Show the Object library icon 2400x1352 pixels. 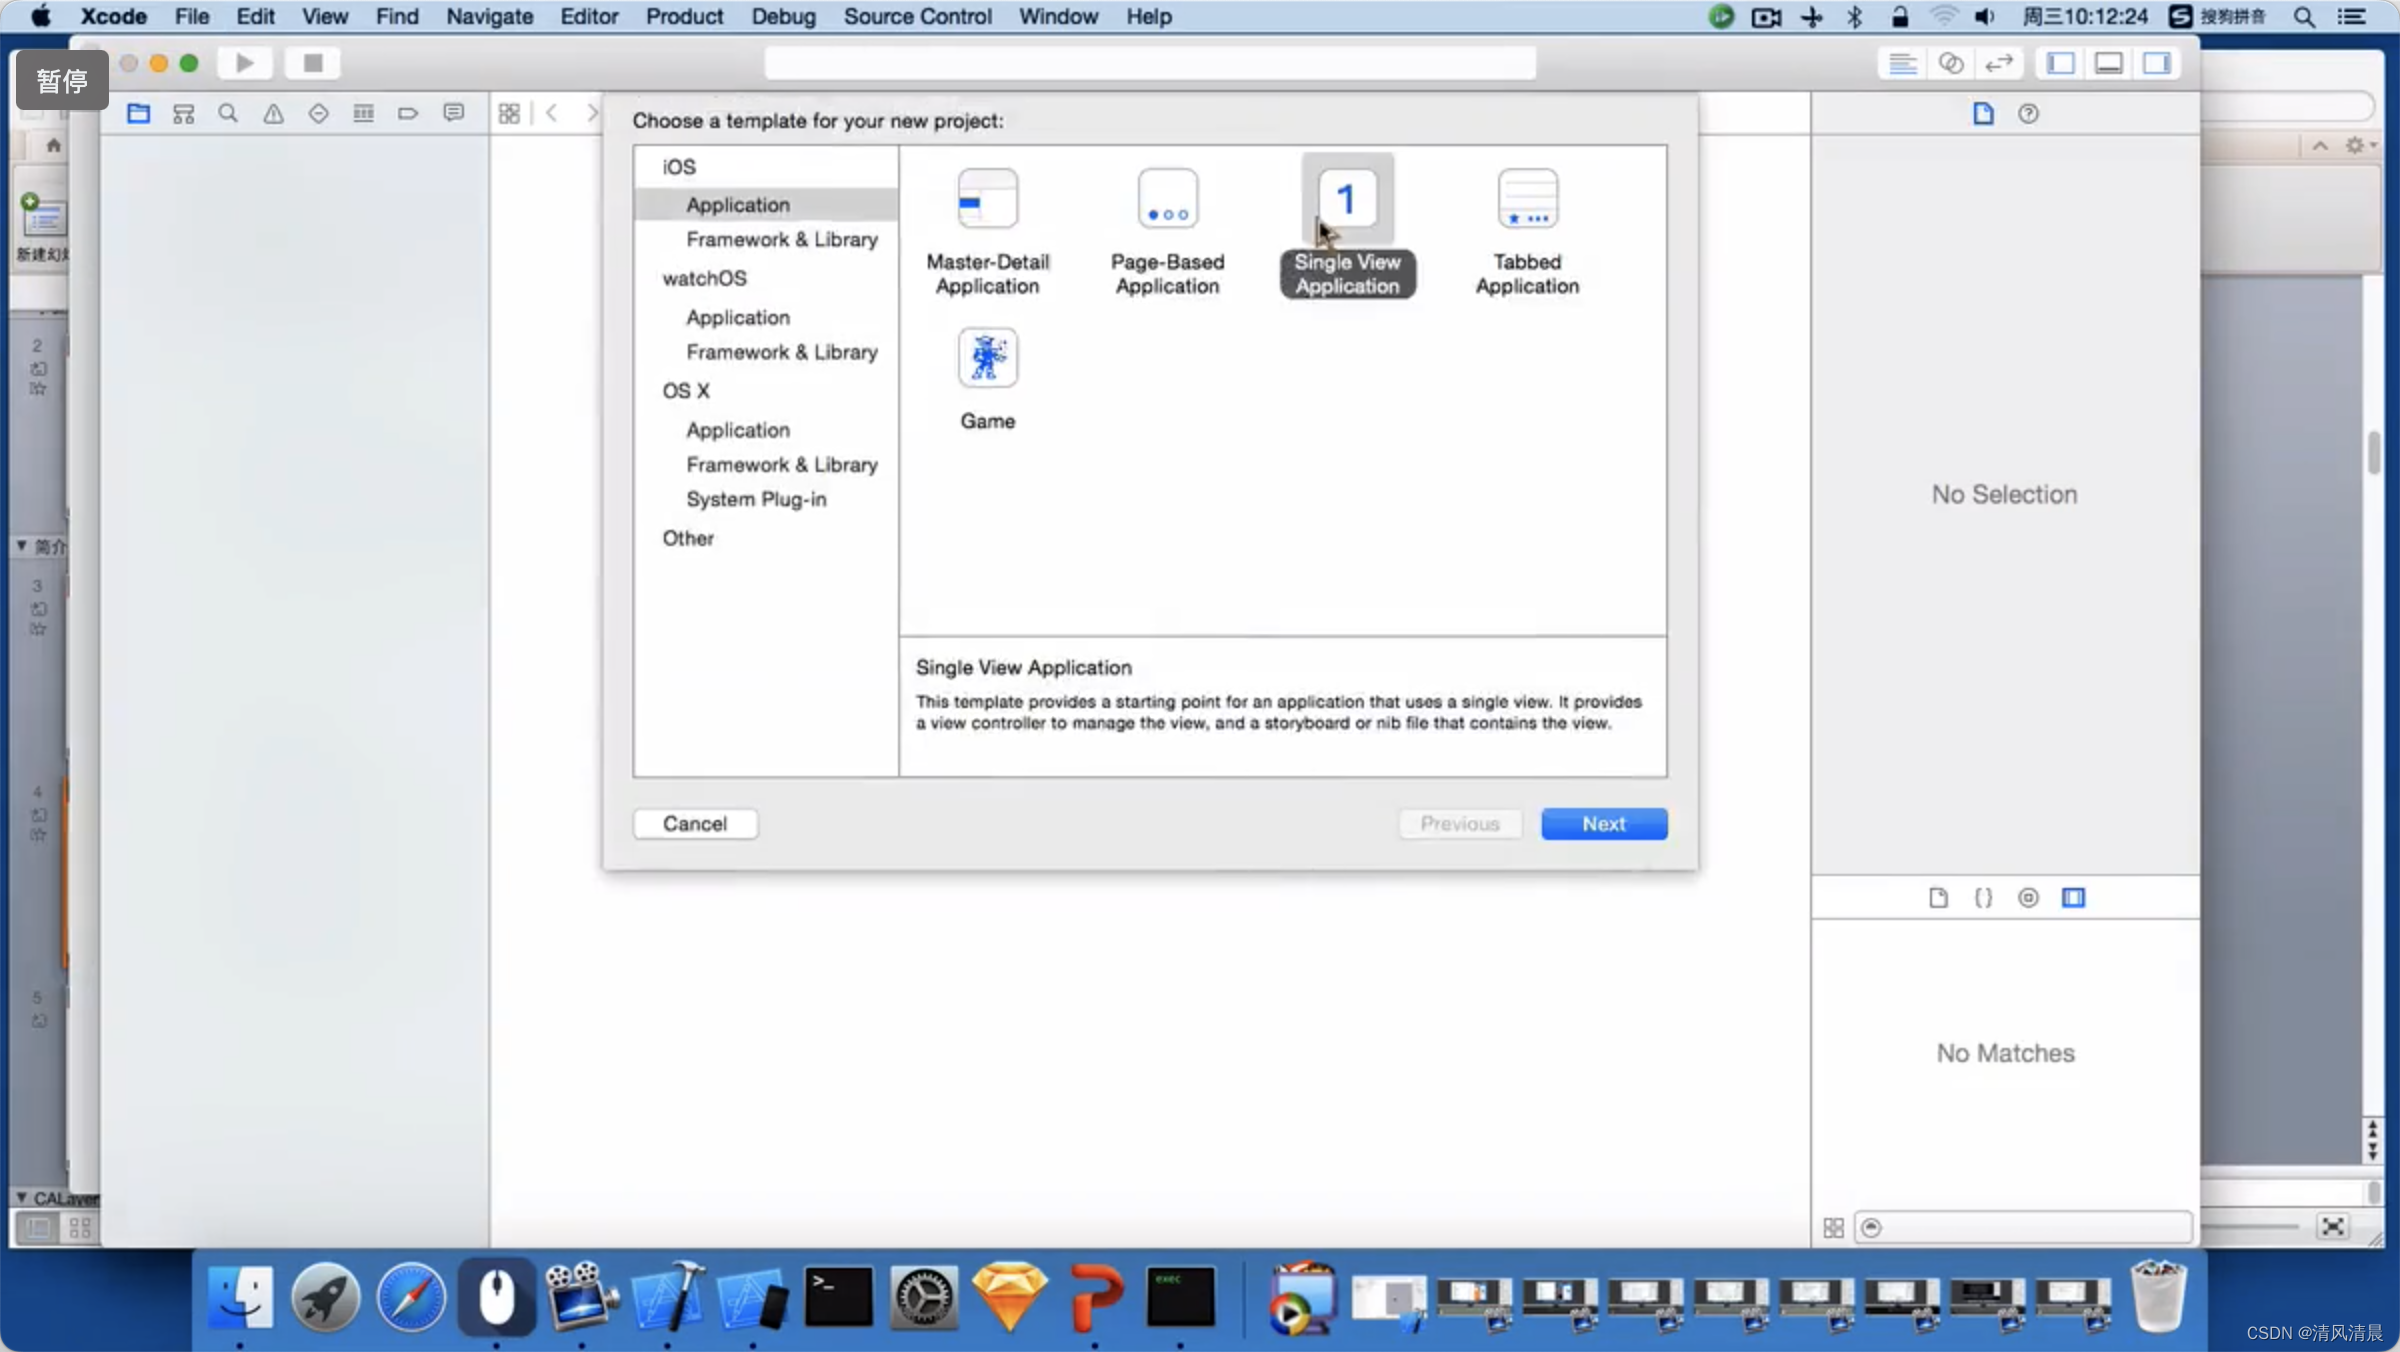pyautogui.click(x=2028, y=897)
